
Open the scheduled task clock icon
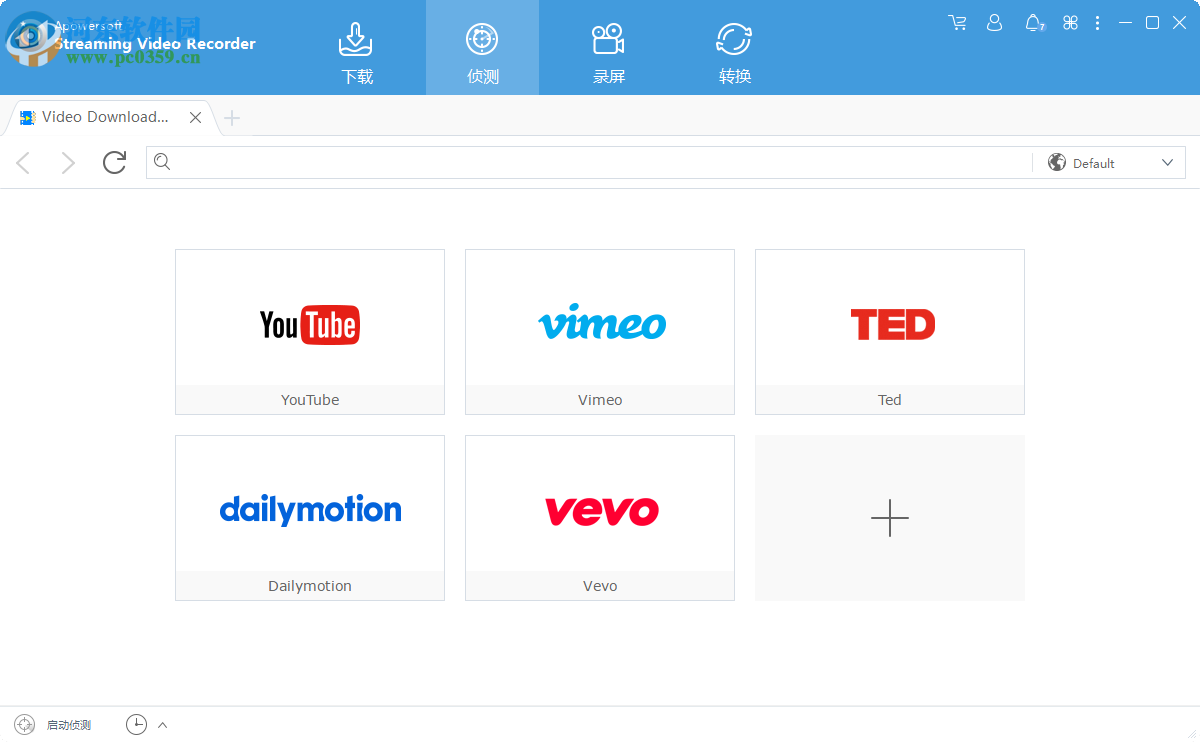click(136, 724)
